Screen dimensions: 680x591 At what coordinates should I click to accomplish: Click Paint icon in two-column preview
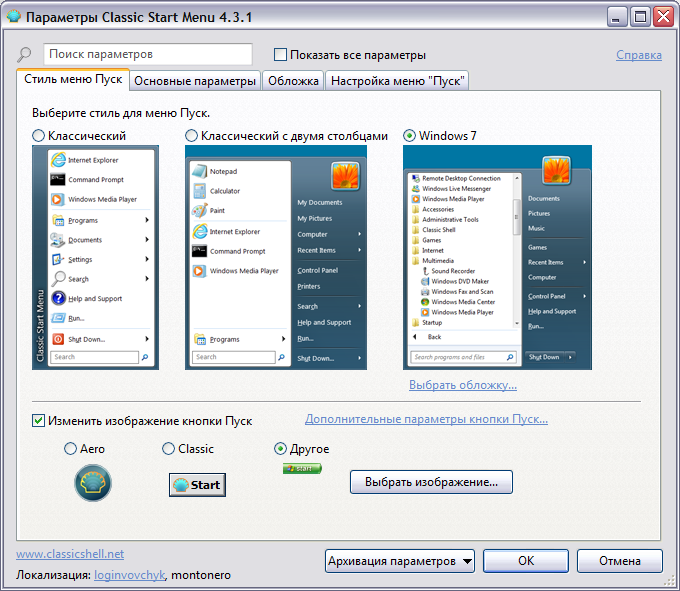tap(199, 210)
